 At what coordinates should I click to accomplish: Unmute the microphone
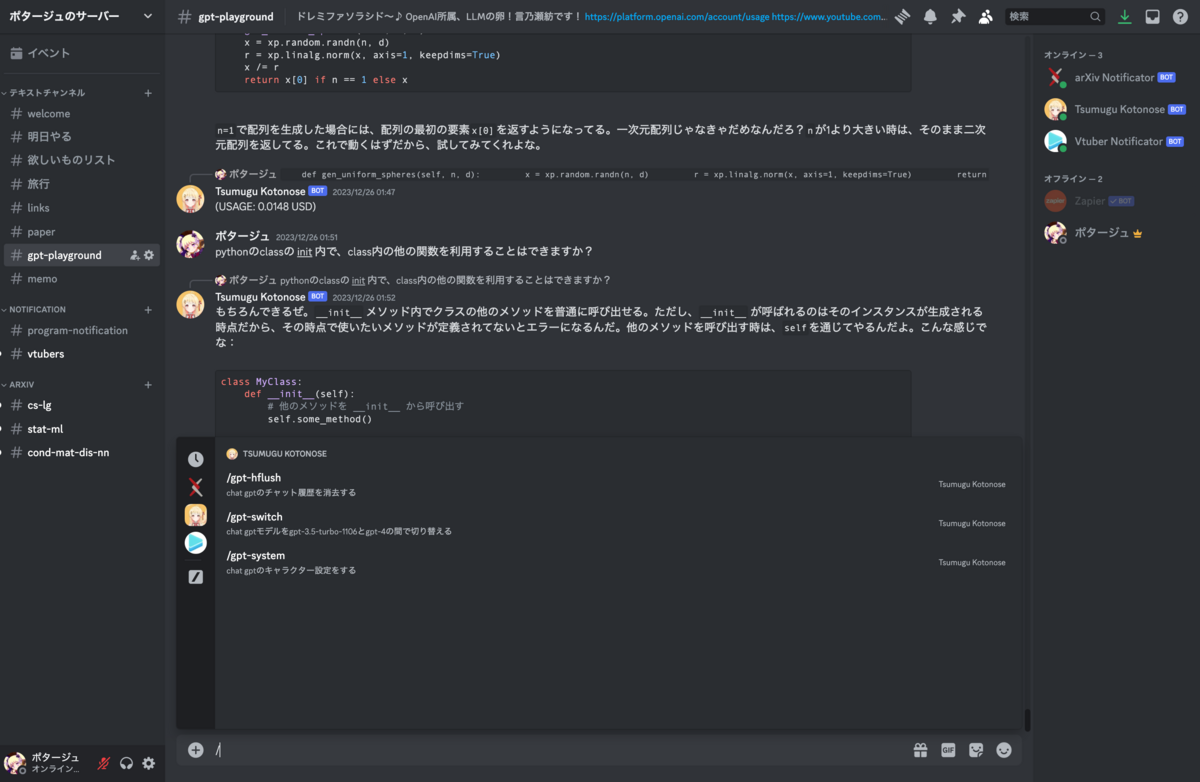tap(103, 763)
